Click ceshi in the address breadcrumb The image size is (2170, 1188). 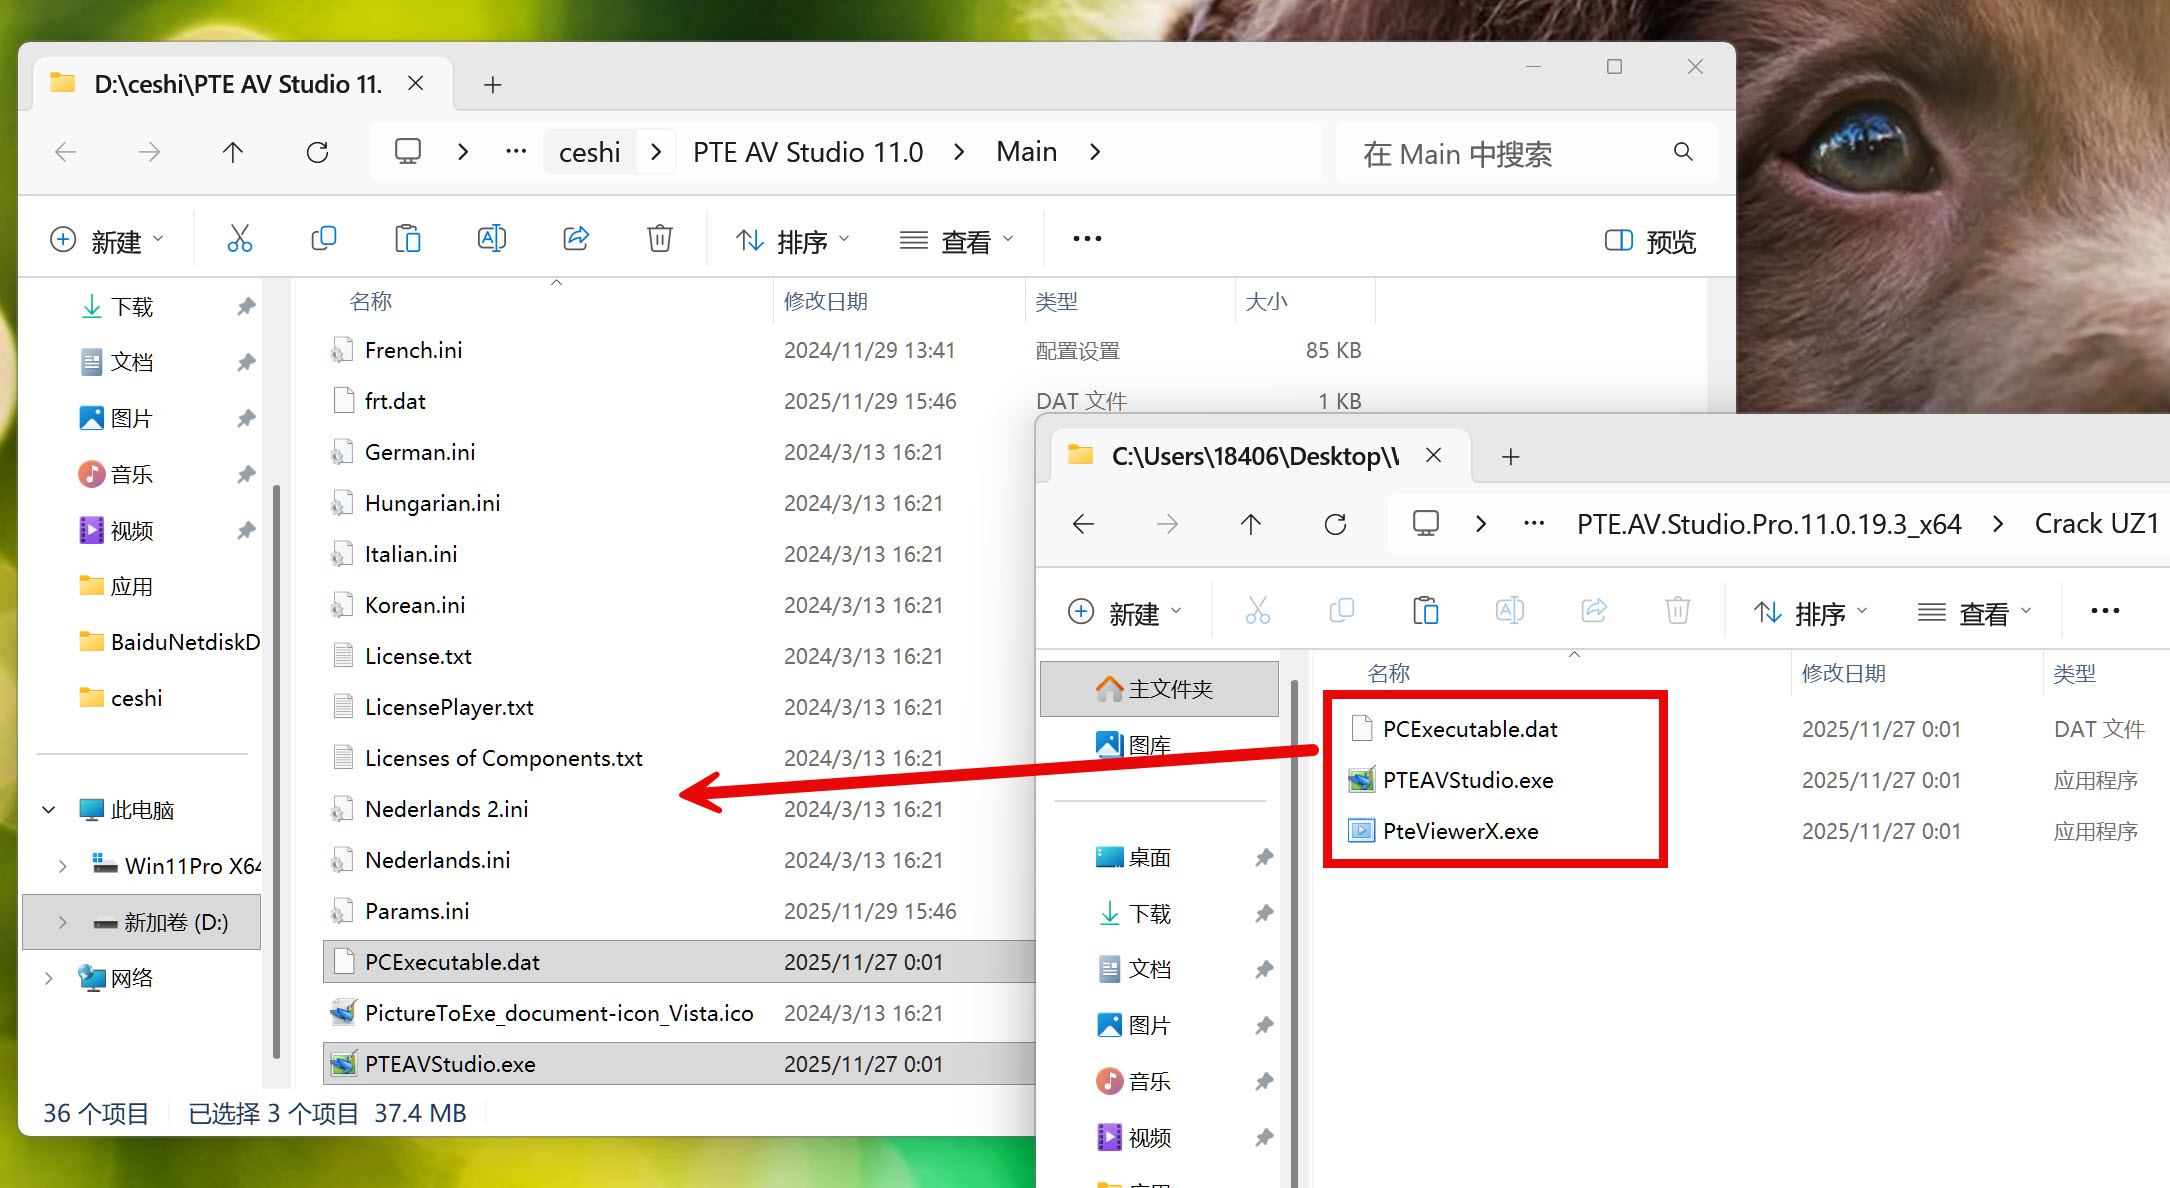[589, 152]
